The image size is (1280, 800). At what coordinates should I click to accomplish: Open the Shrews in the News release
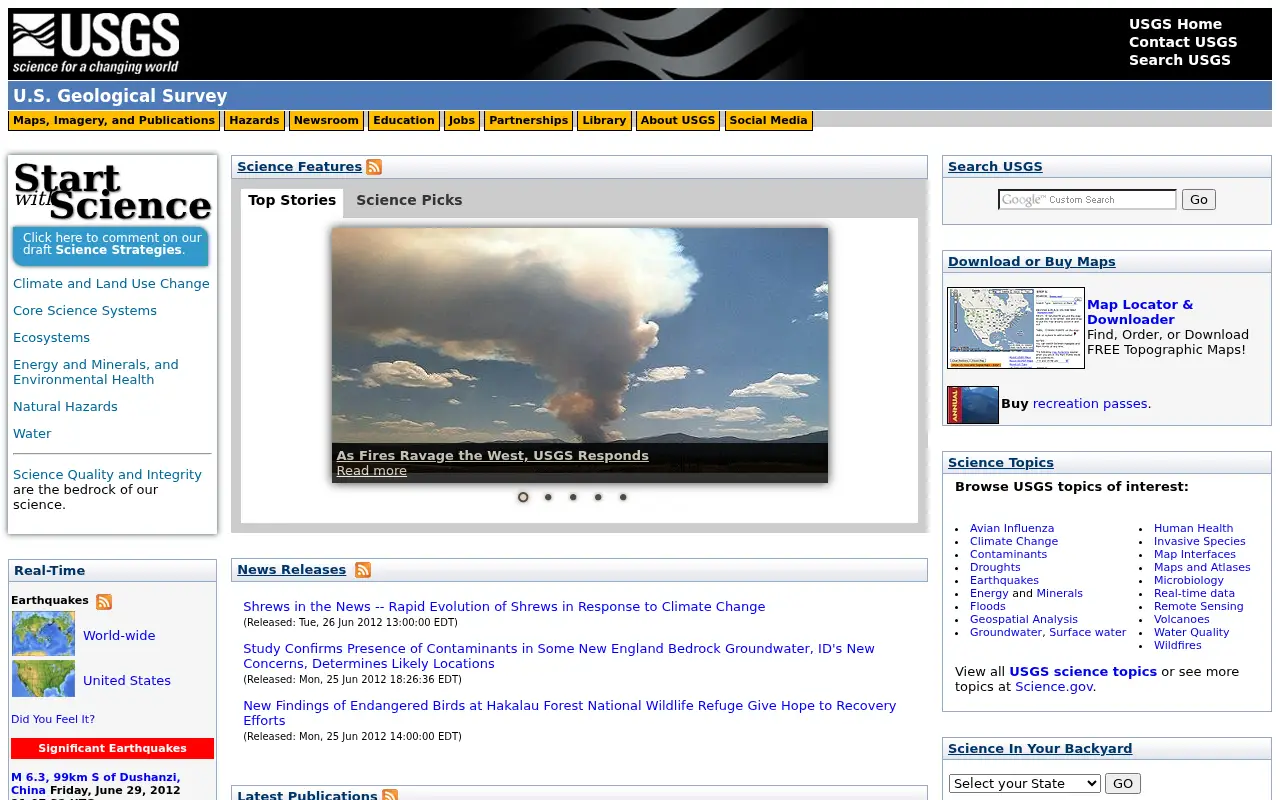click(x=504, y=607)
